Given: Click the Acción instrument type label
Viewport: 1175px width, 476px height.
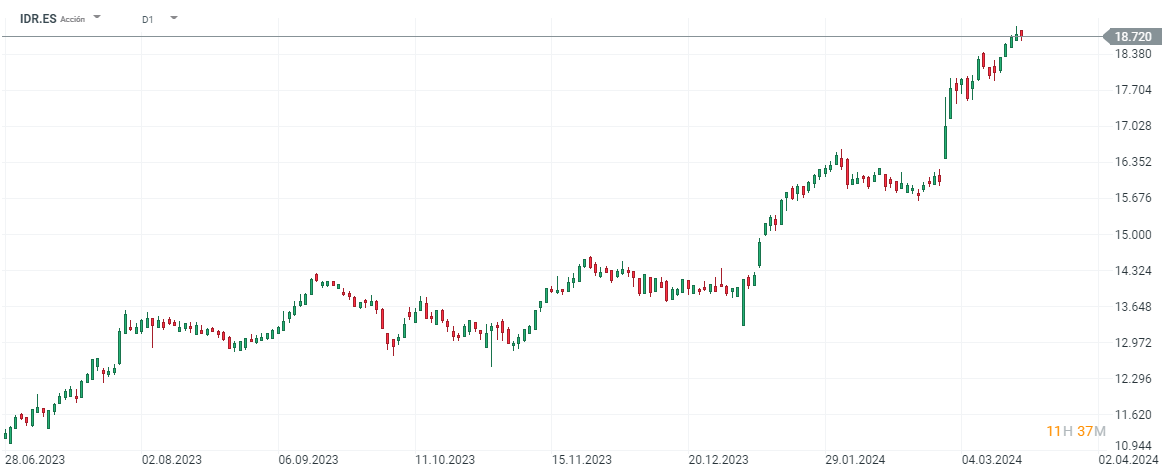Looking at the screenshot, I should click(73, 20).
